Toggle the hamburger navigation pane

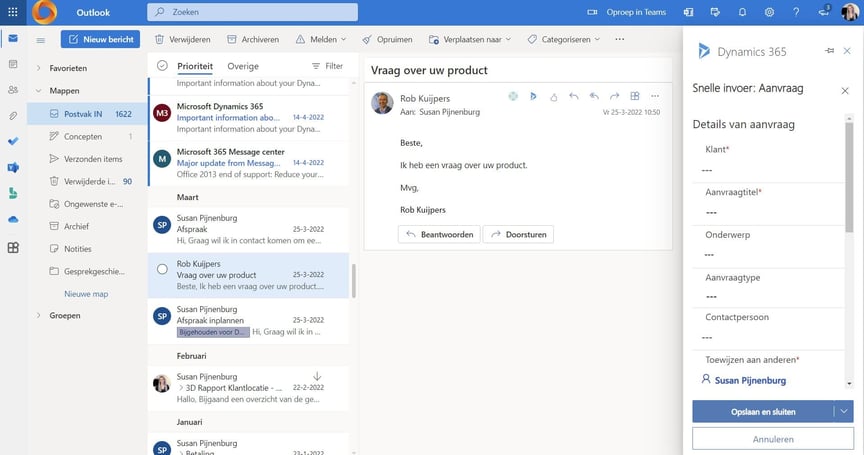tap(40, 40)
